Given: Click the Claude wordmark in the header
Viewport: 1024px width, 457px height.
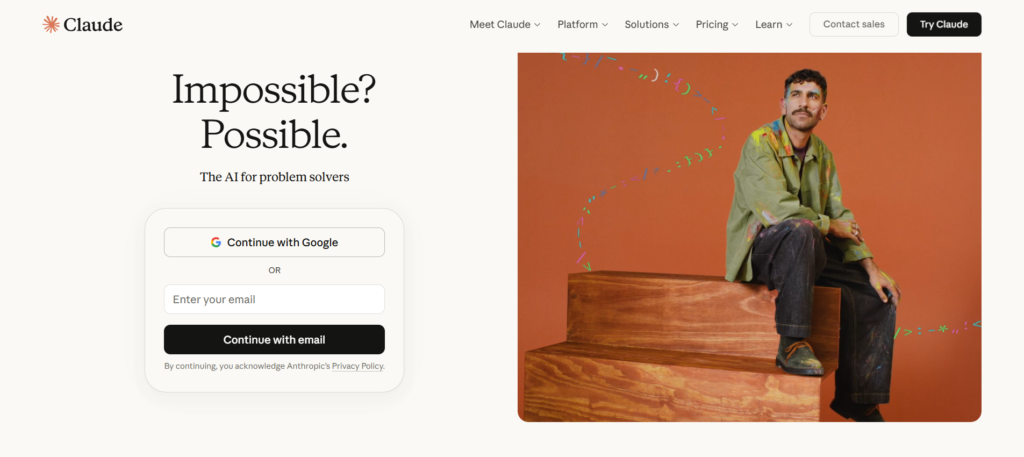Looking at the screenshot, I should click(93, 25).
